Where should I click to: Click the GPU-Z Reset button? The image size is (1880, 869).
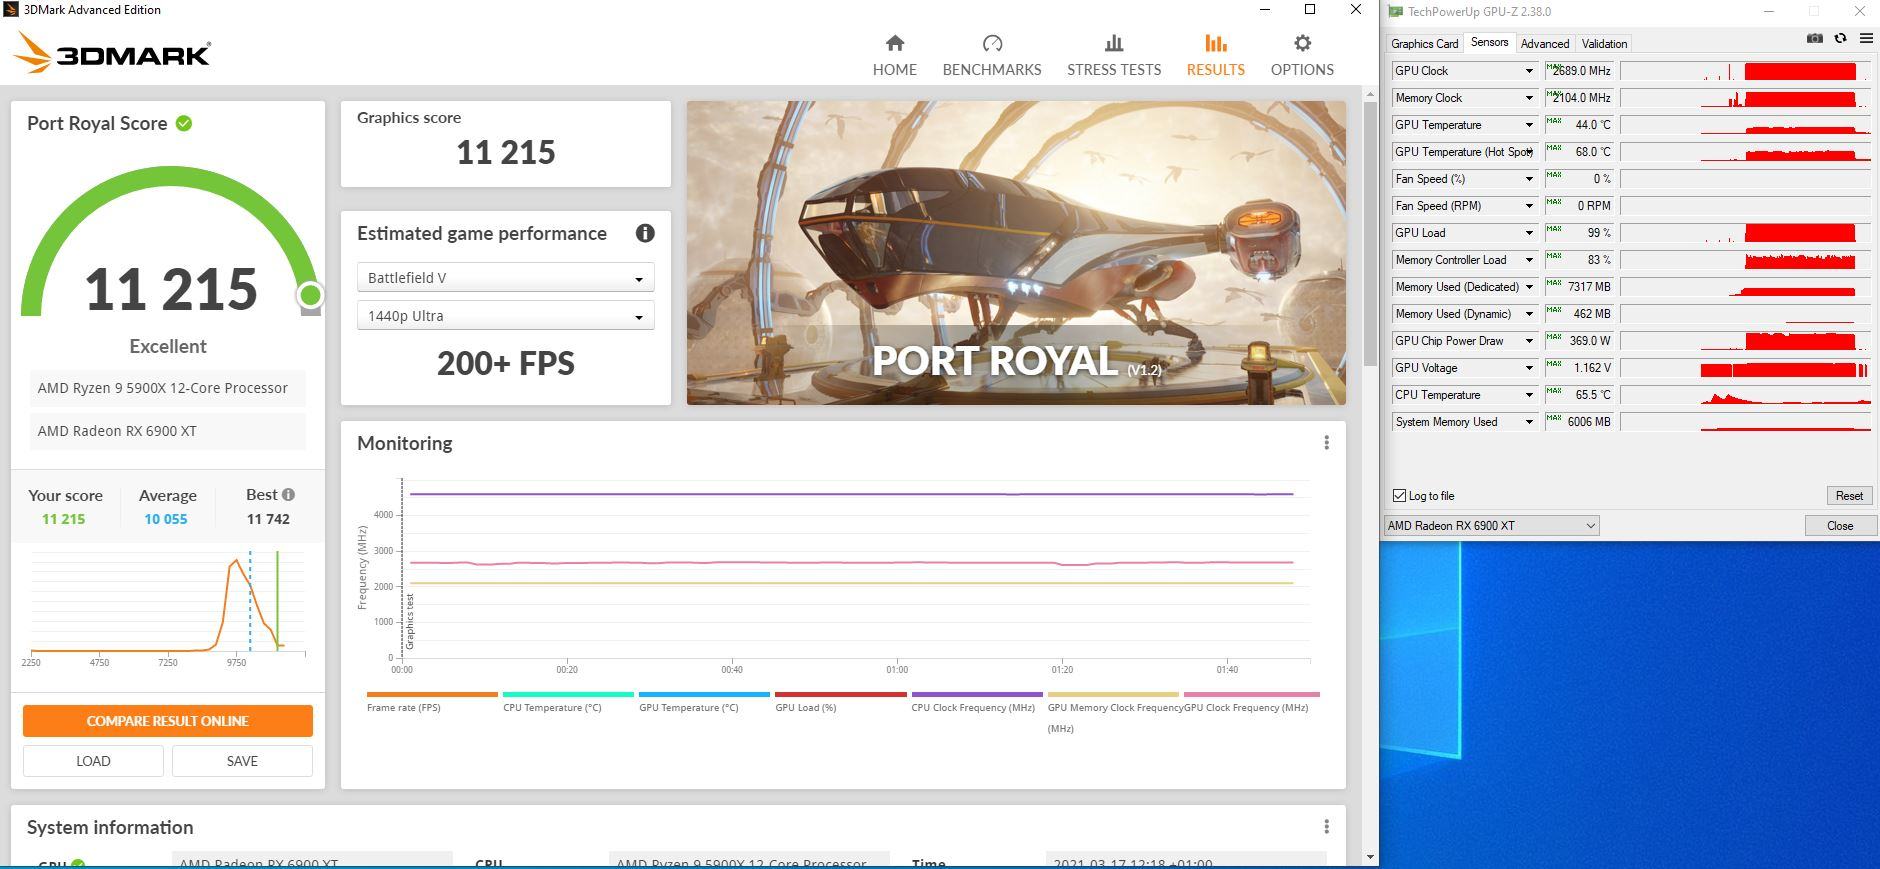click(x=1849, y=496)
